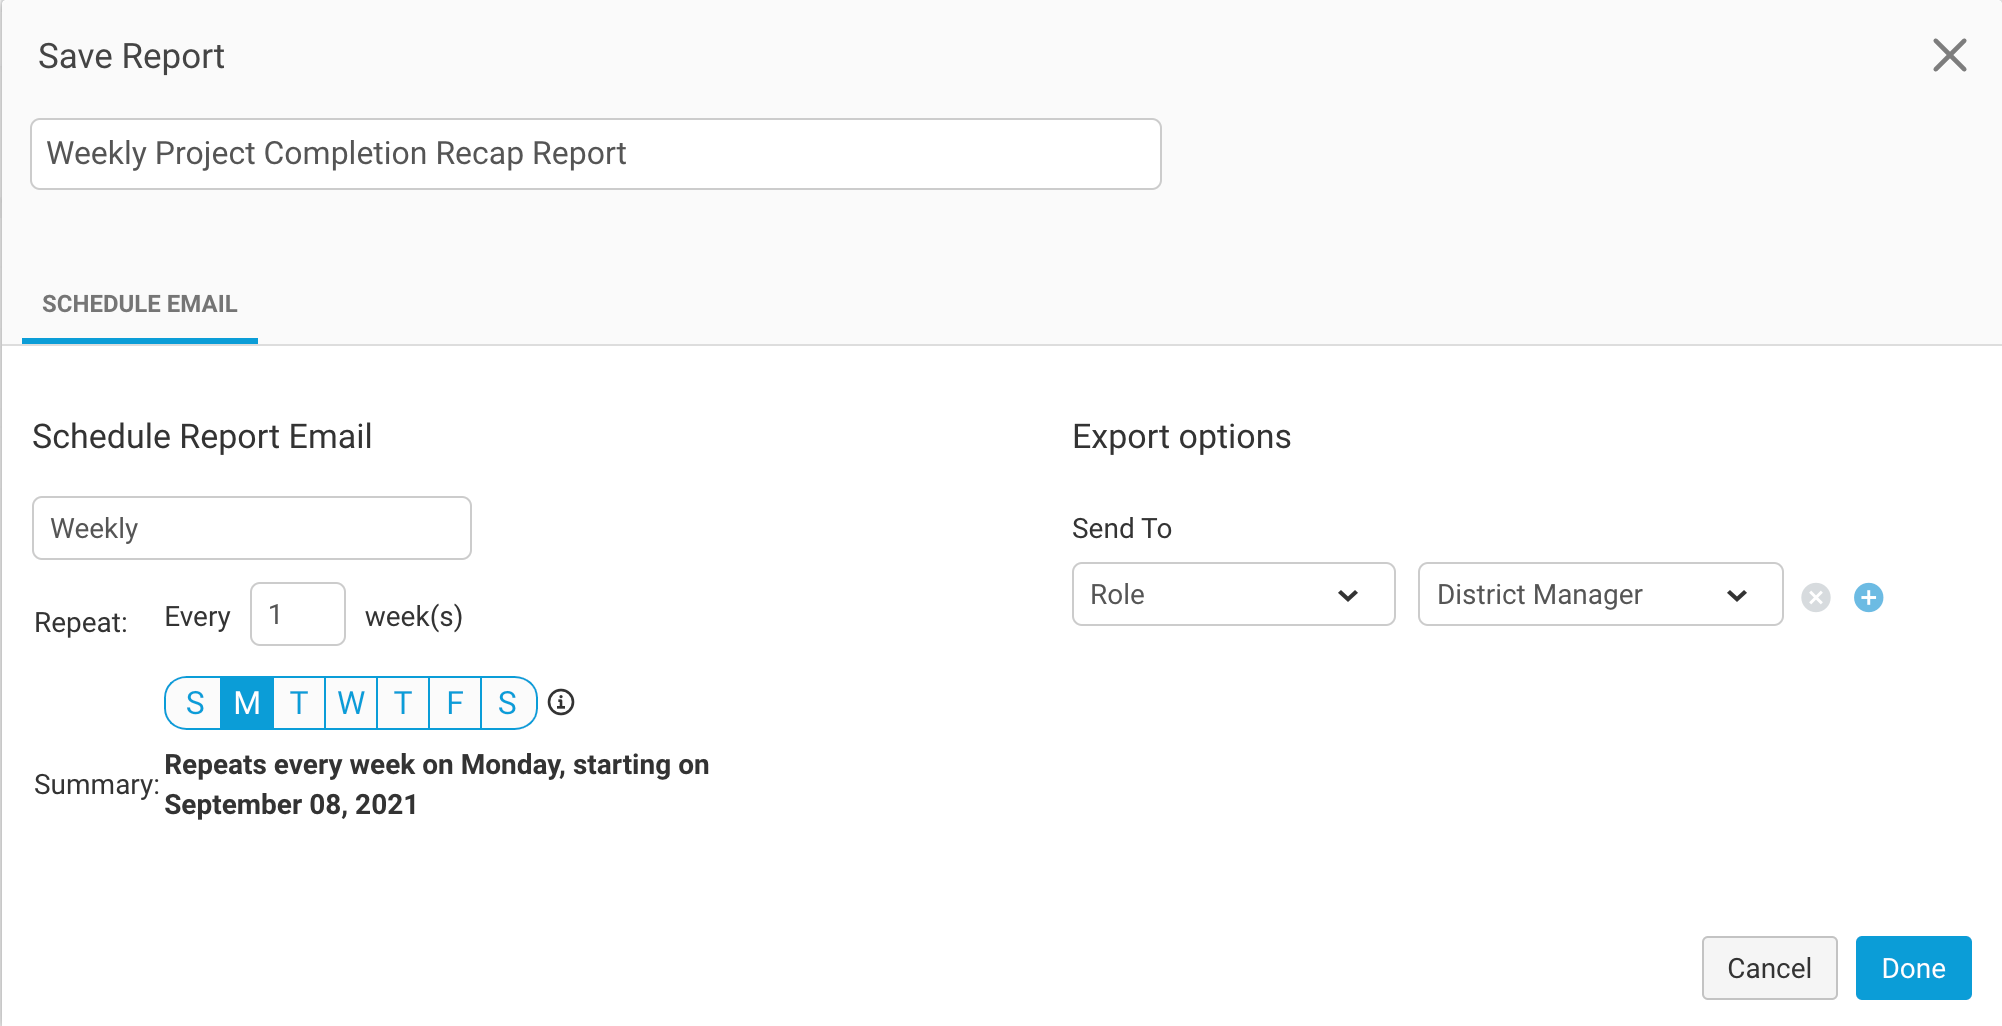Remove the recipient using the gray X icon
2002x1026 pixels.
pos(1816,598)
